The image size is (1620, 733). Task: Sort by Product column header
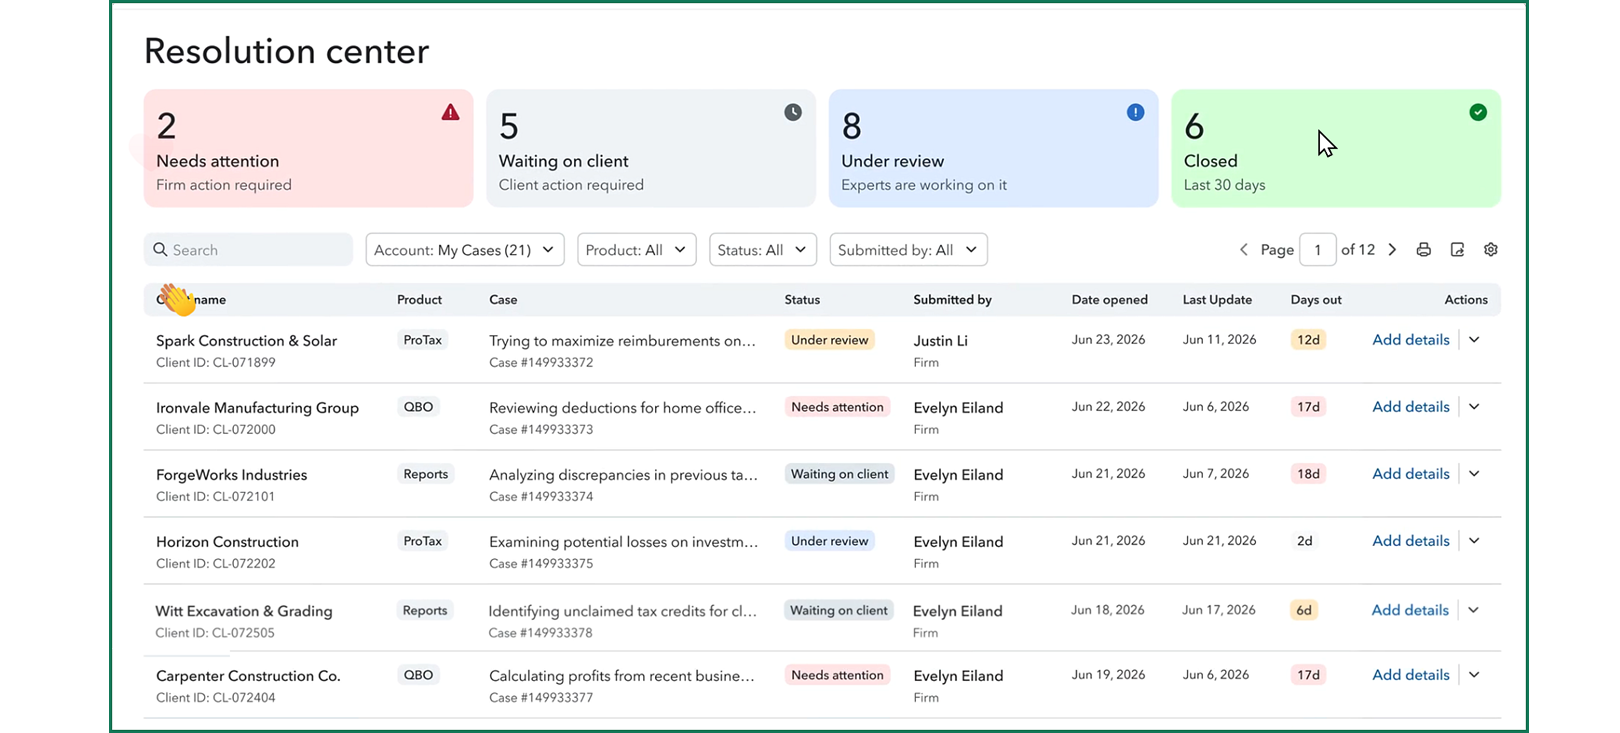pos(419,300)
